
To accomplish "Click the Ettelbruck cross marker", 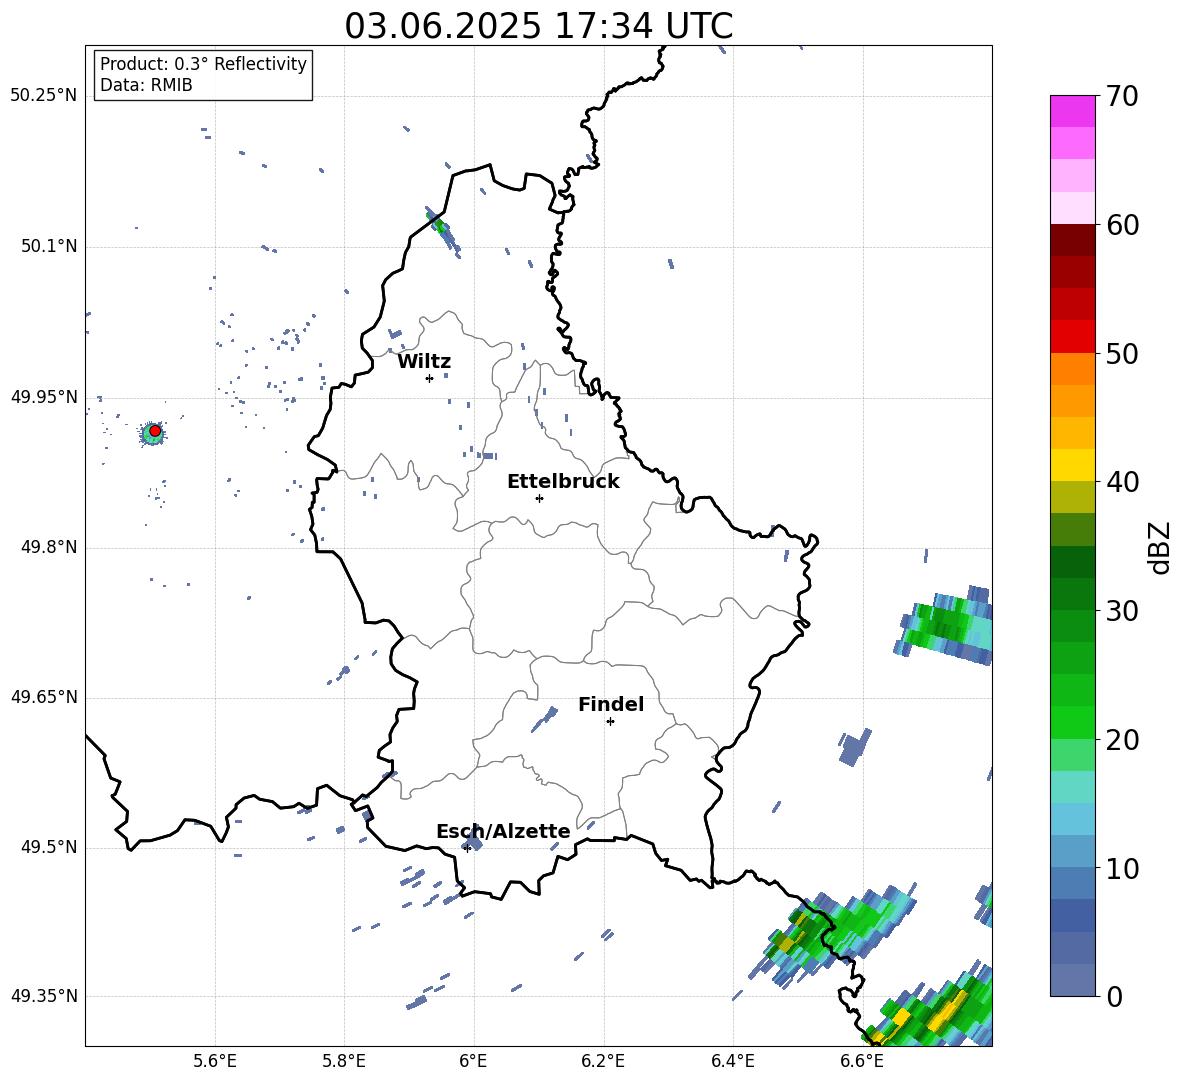I will tap(539, 498).
